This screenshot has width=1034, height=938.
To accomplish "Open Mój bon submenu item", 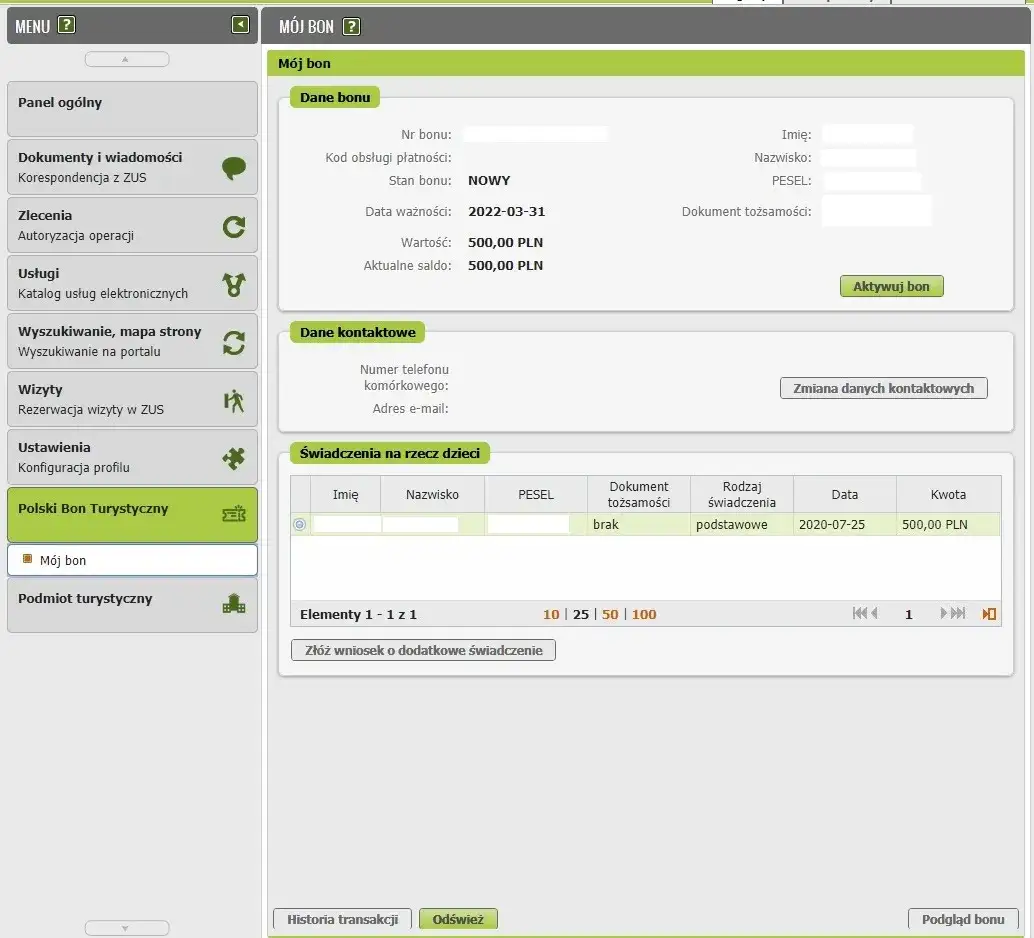I will tap(63, 561).
